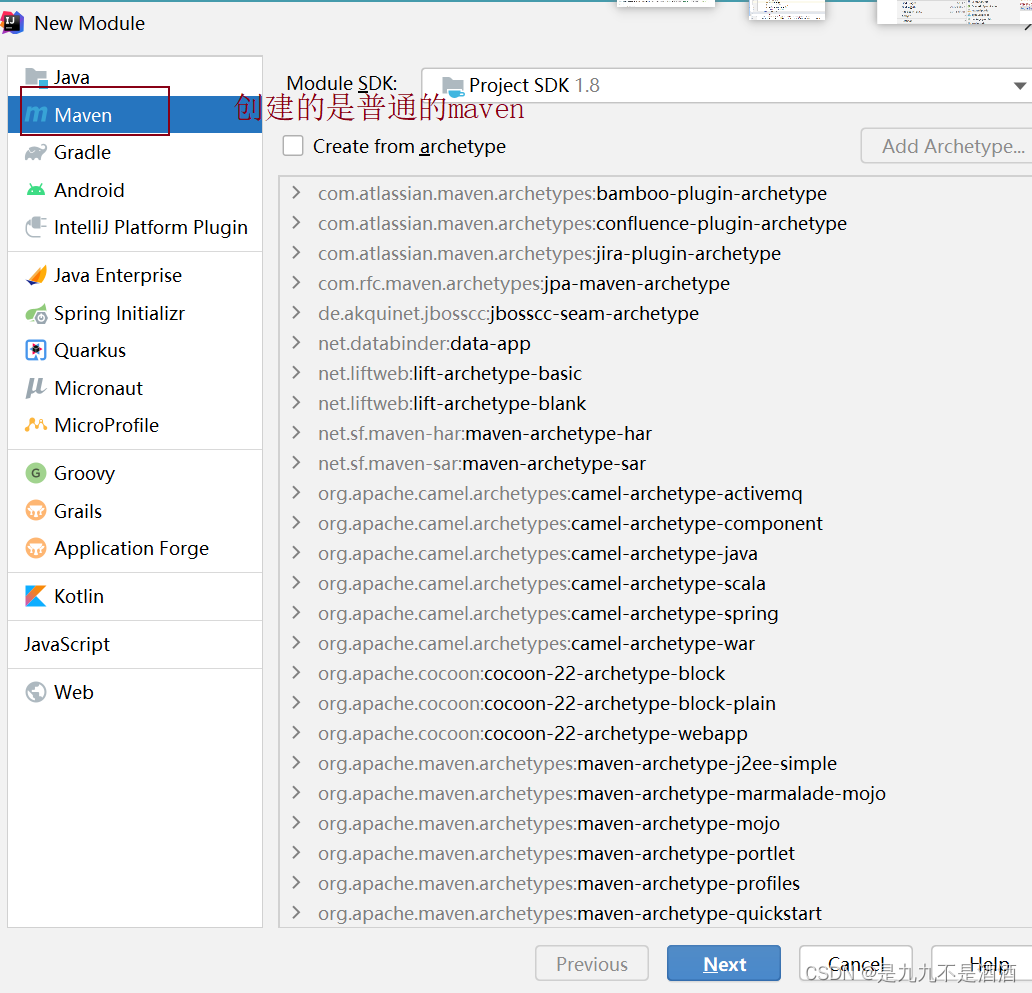Click Add Archetype button
The height and width of the screenshot is (993, 1032).
[947, 146]
